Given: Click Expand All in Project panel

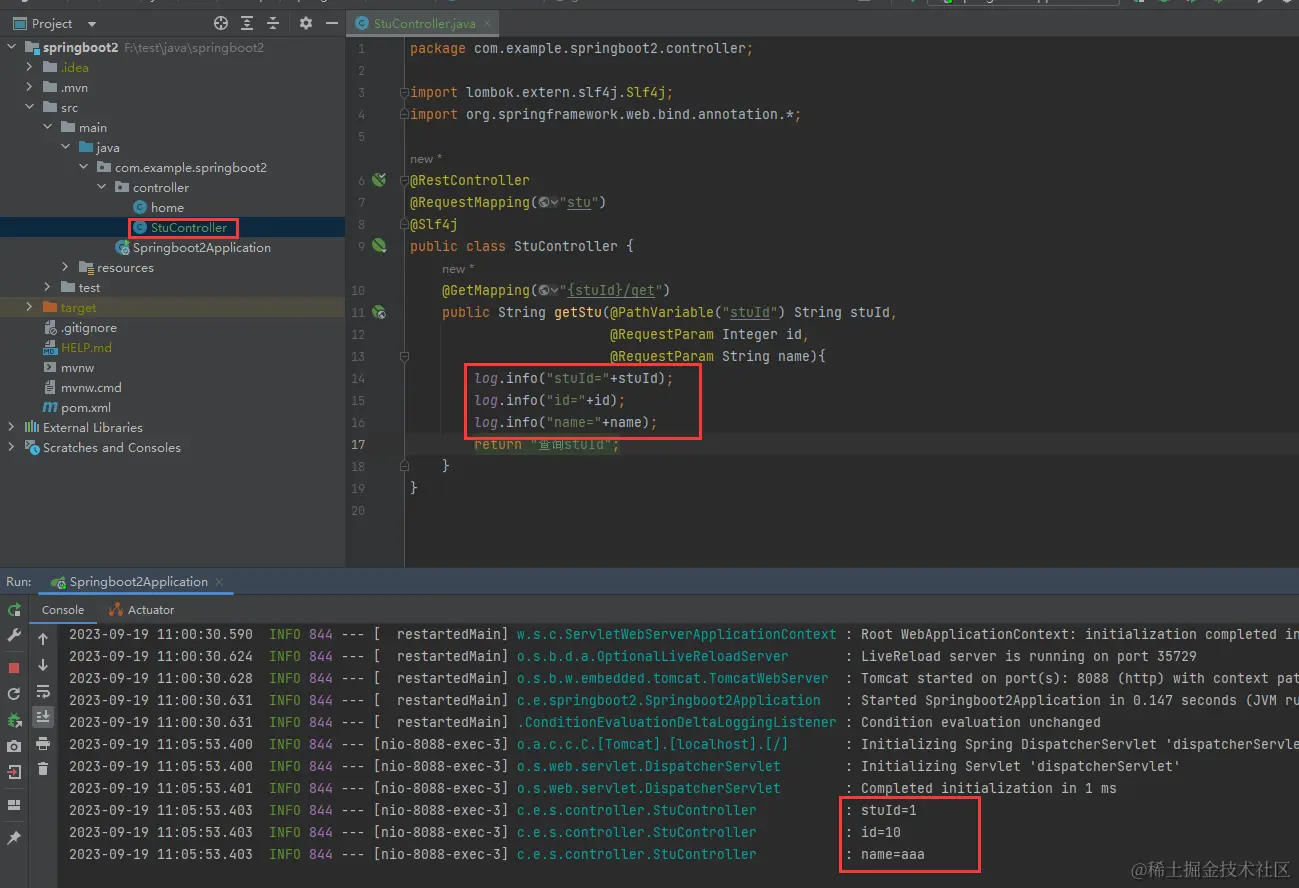Looking at the screenshot, I should 248,23.
